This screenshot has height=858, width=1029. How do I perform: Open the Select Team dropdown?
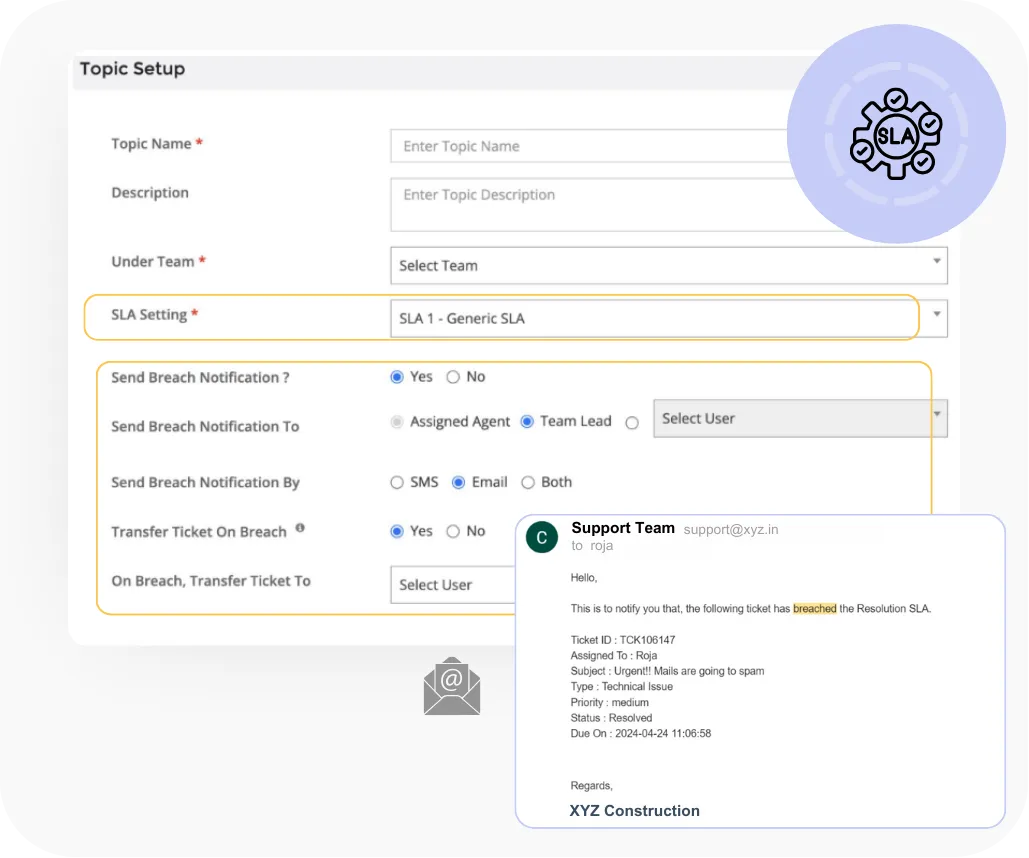[668, 265]
